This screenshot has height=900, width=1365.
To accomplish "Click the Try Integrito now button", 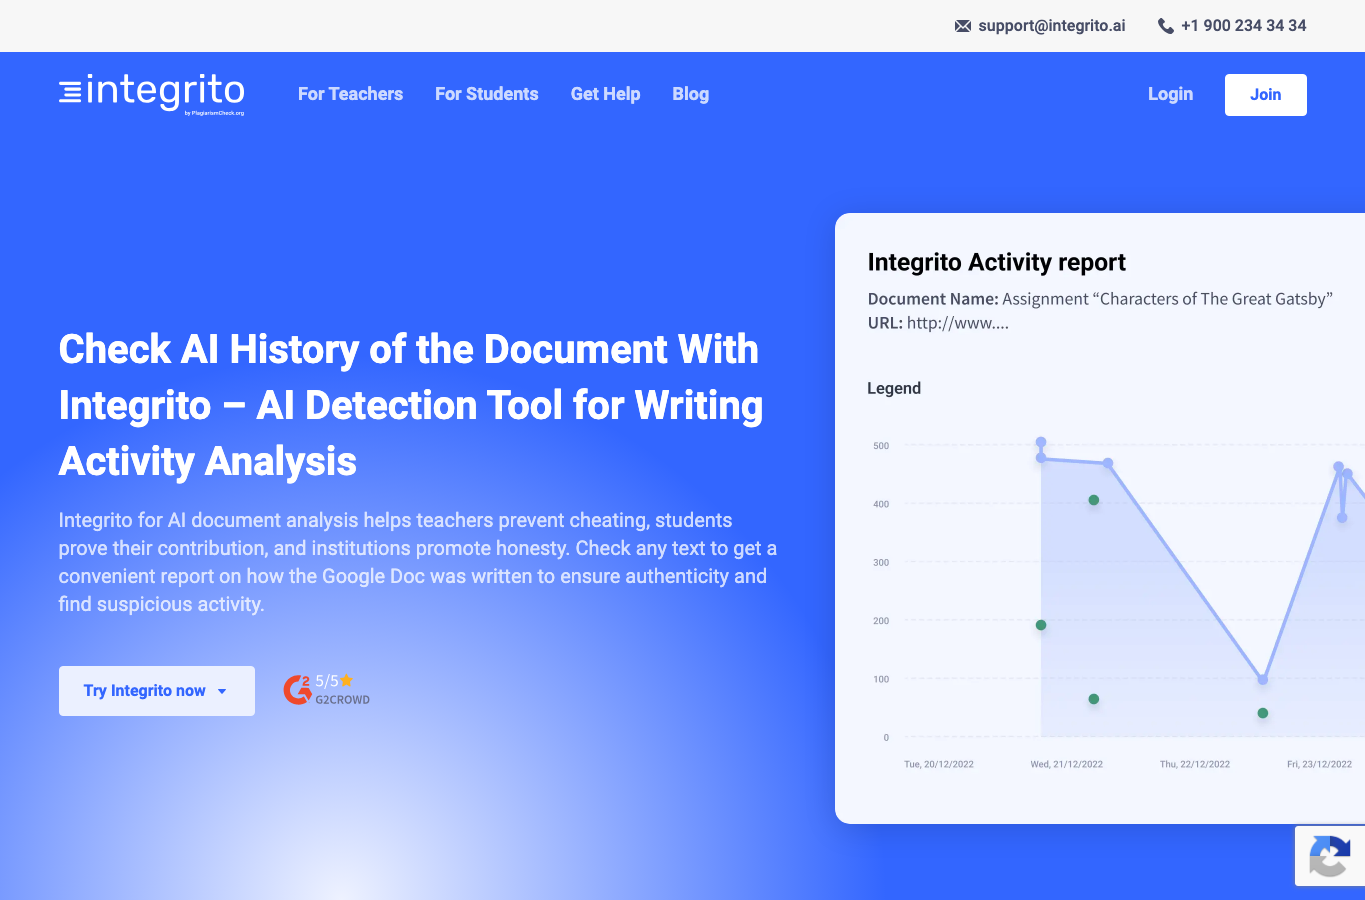I will (157, 691).
